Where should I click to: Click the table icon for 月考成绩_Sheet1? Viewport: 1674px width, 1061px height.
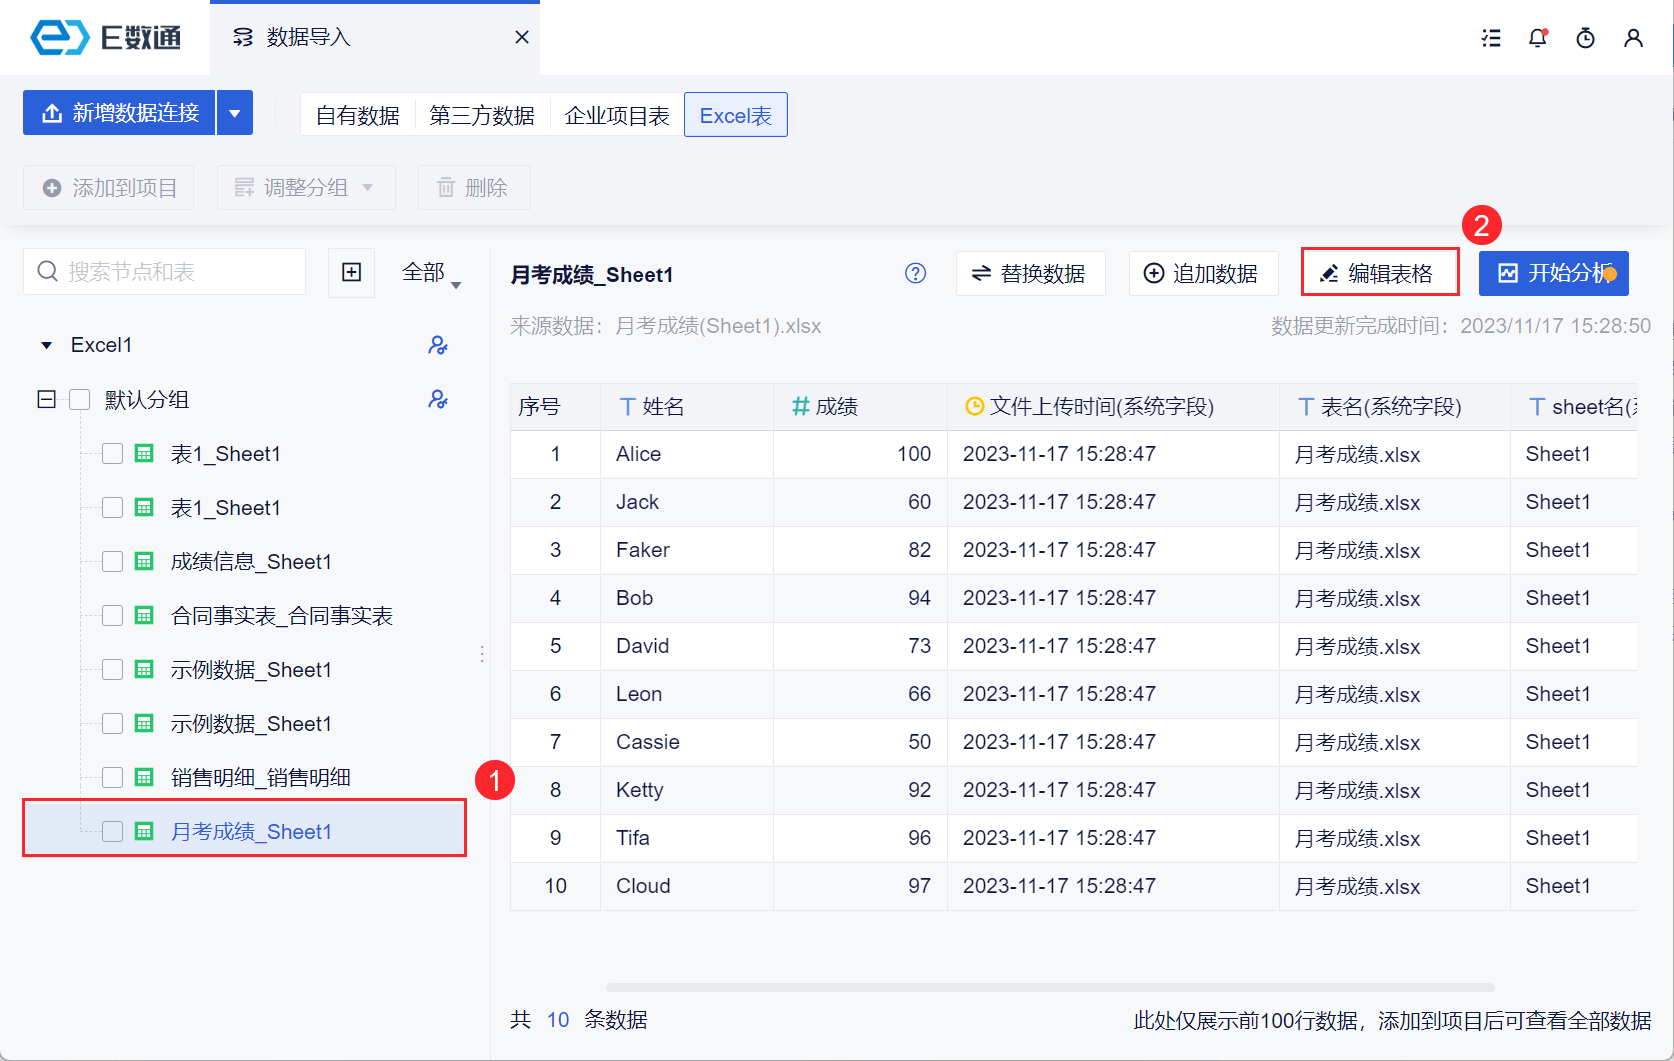click(x=144, y=831)
